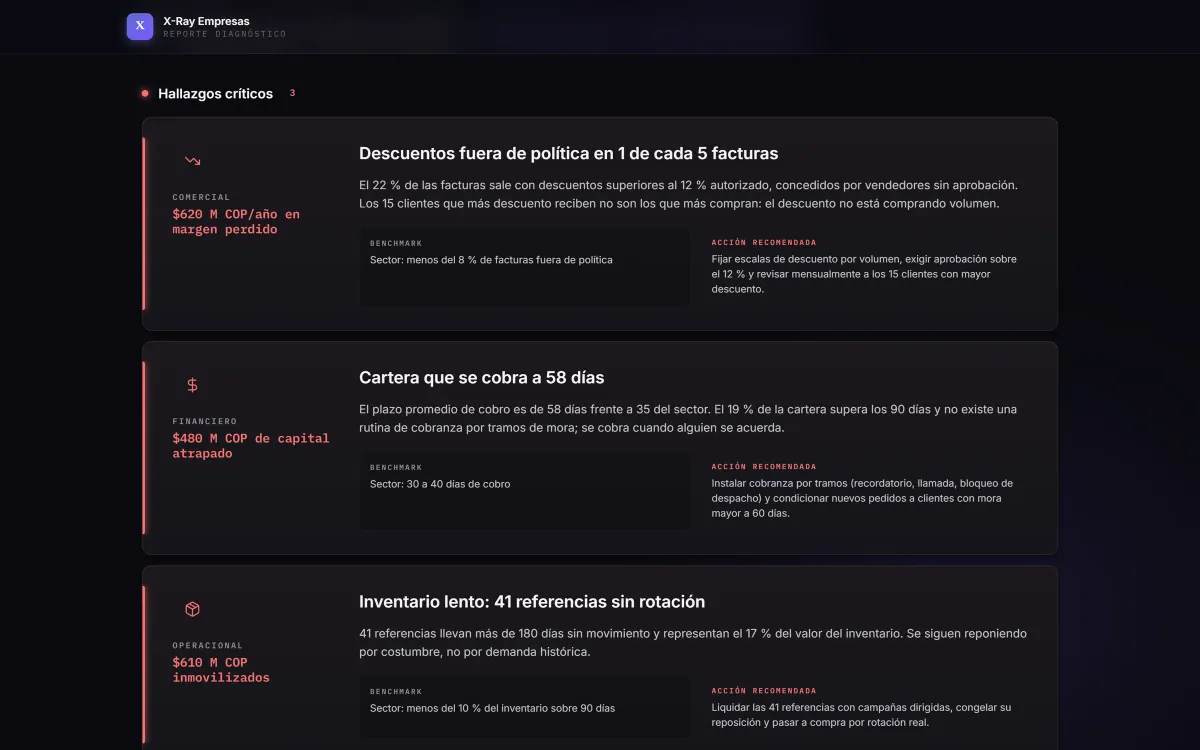Click the downward trend icon on the Comercial card
The width and height of the screenshot is (1200, 750).
point(193,161)
